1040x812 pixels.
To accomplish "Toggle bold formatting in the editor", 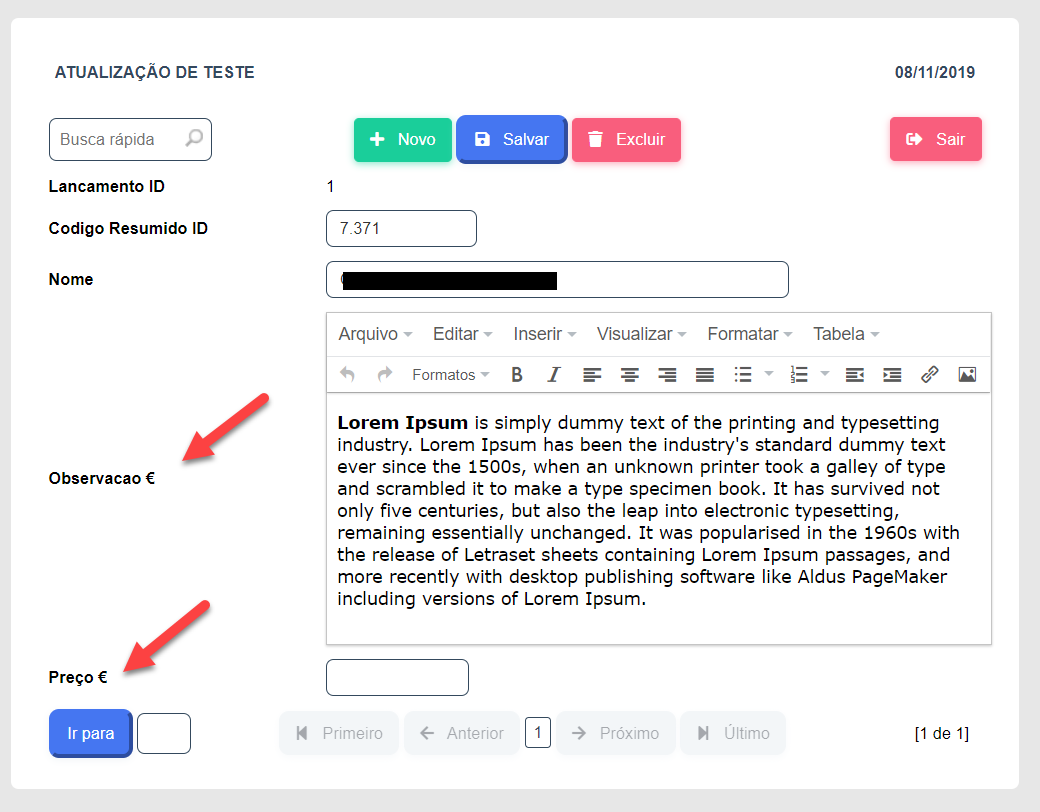I will [x=517, y=375].
